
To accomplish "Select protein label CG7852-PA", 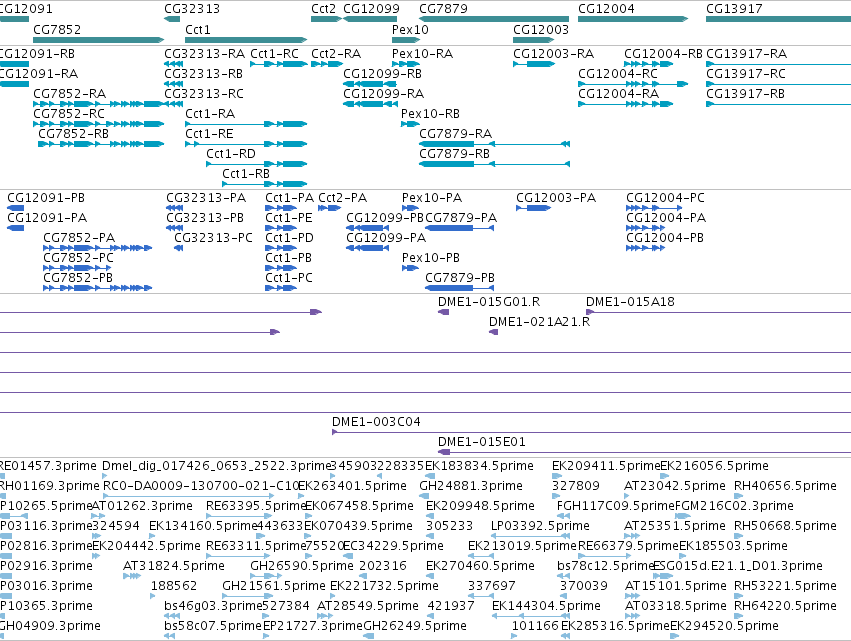I will (x=79, y=238).
